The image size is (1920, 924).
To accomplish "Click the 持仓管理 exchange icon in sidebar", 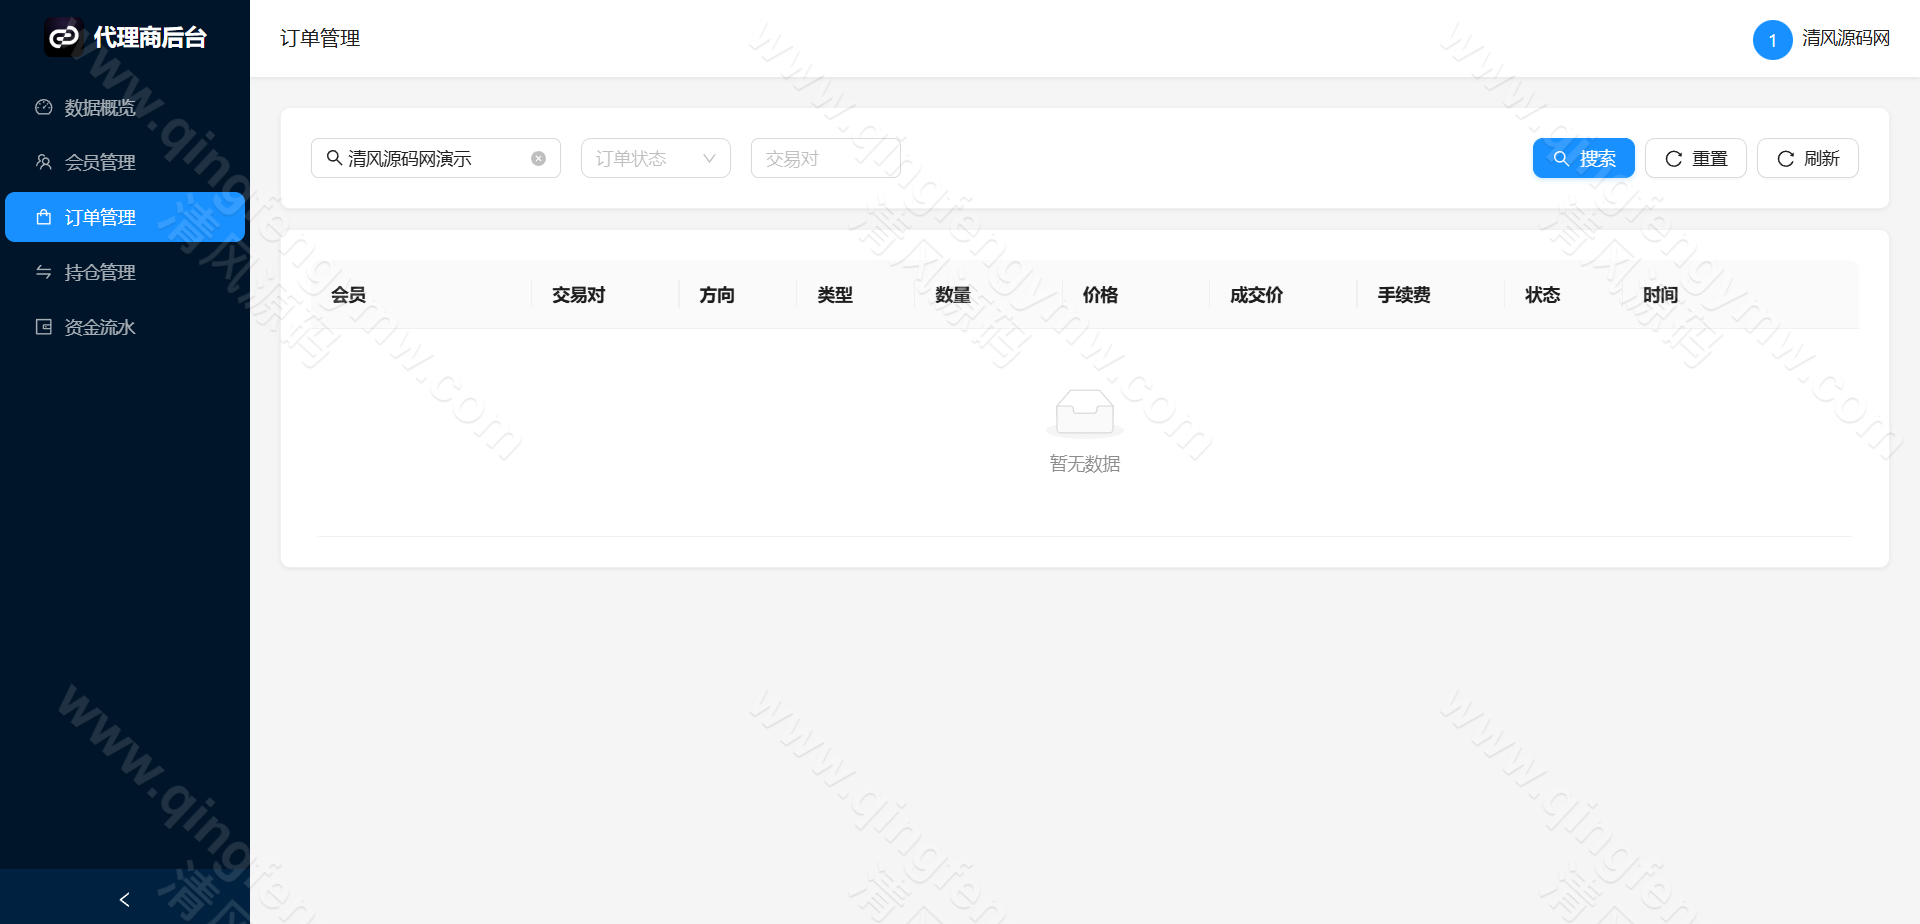I will (43, 271).
